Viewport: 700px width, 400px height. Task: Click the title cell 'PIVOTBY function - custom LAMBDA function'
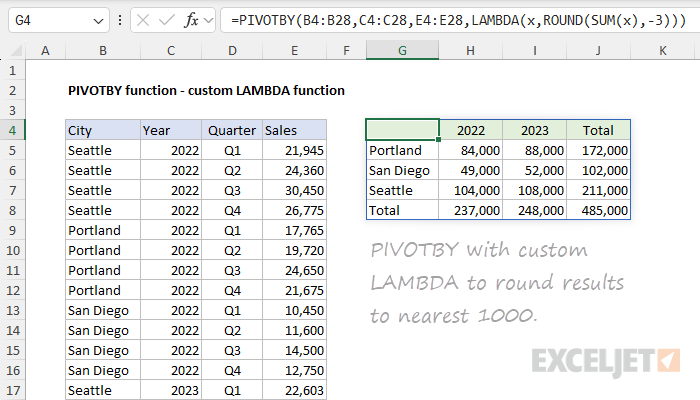click(x=206, y=90)
